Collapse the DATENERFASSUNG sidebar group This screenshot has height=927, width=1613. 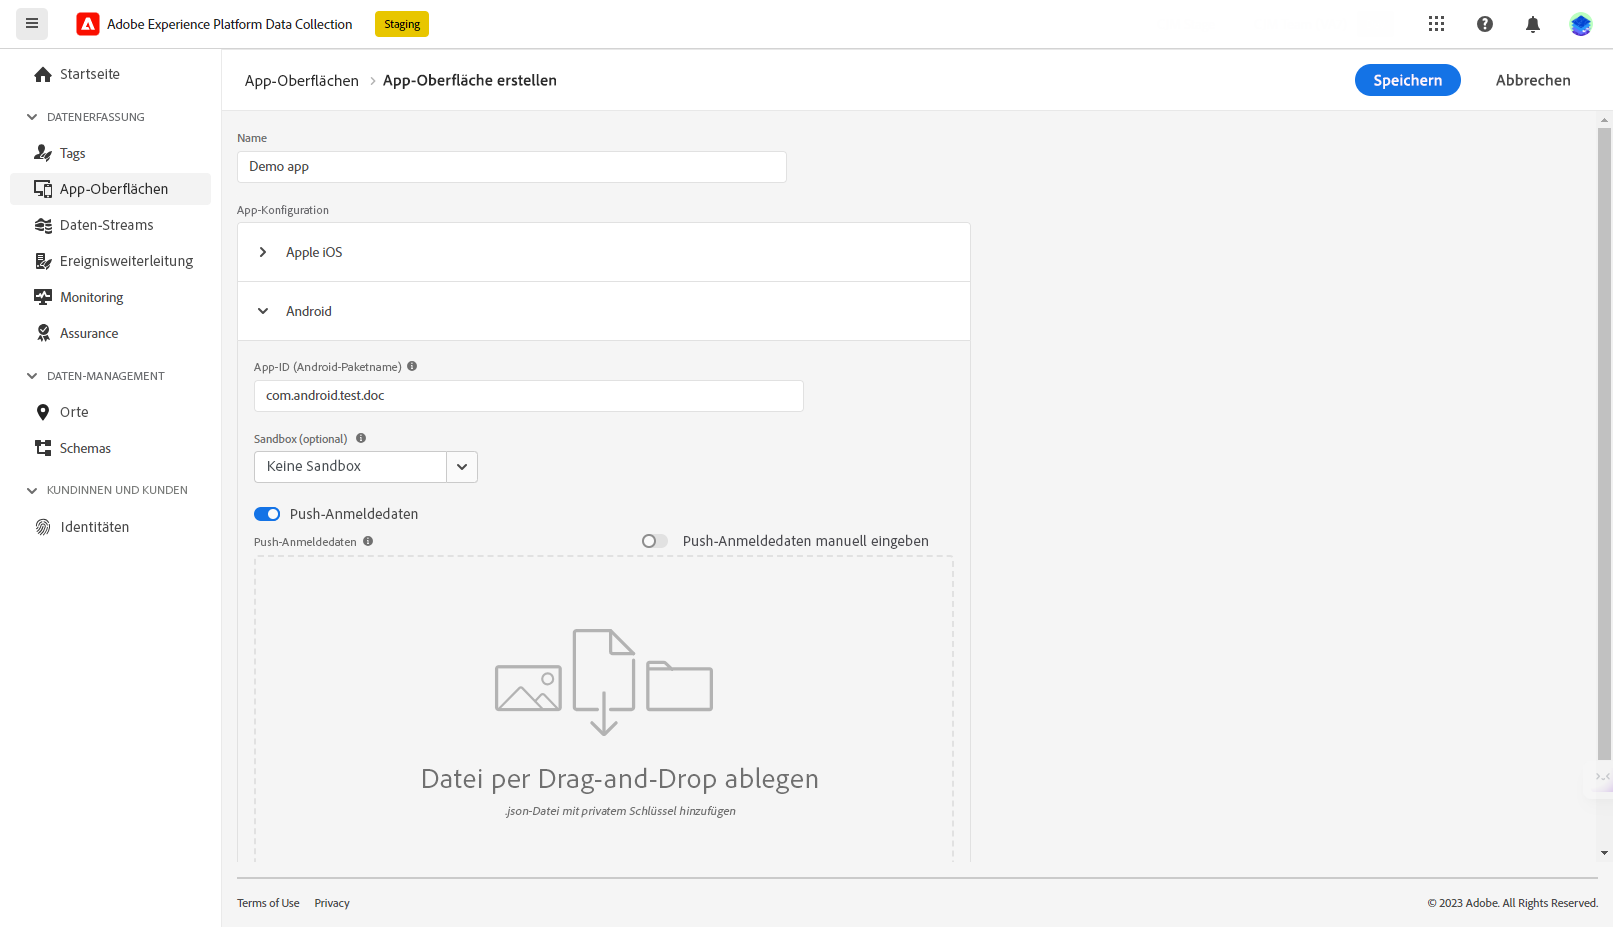pyautogui.click(x=32, y=117)
